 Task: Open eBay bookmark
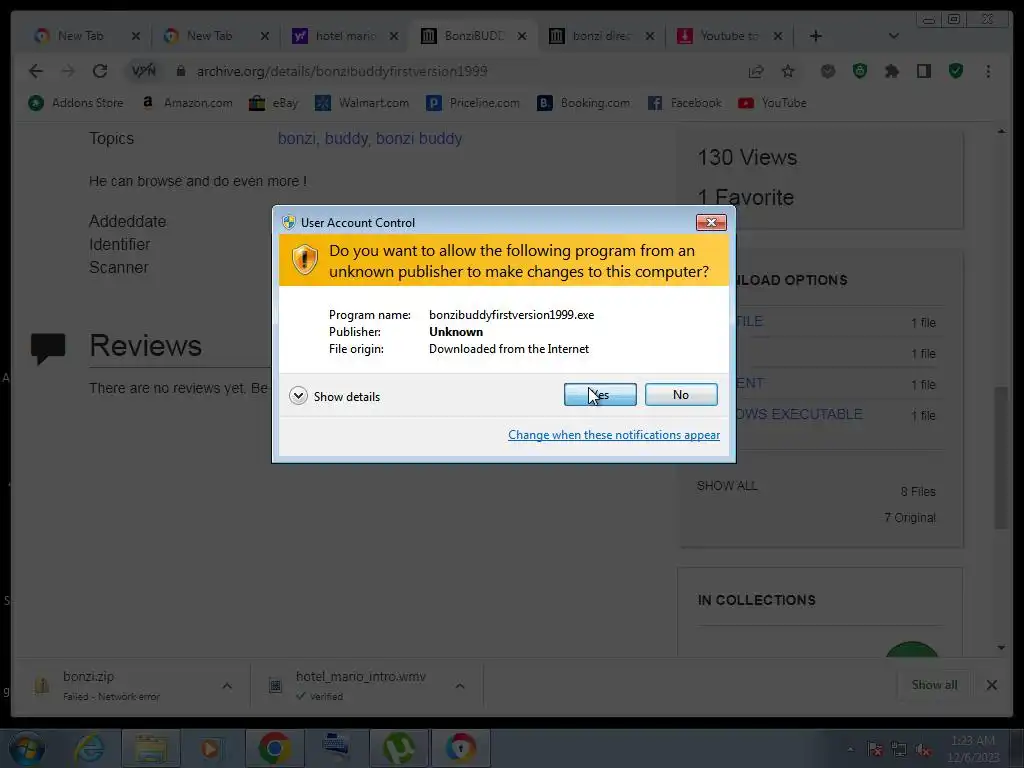(274, 103)
